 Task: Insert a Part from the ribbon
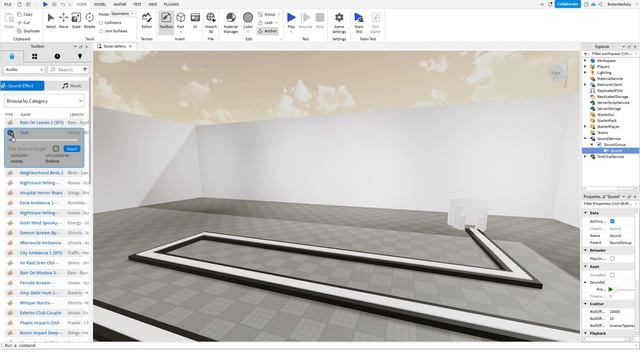[180, 20]
